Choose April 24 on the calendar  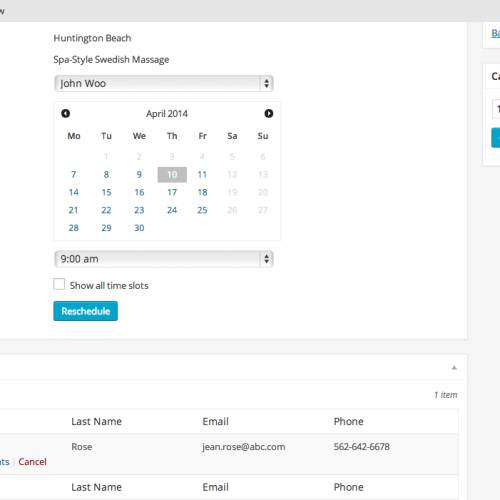tap(172, 210)
